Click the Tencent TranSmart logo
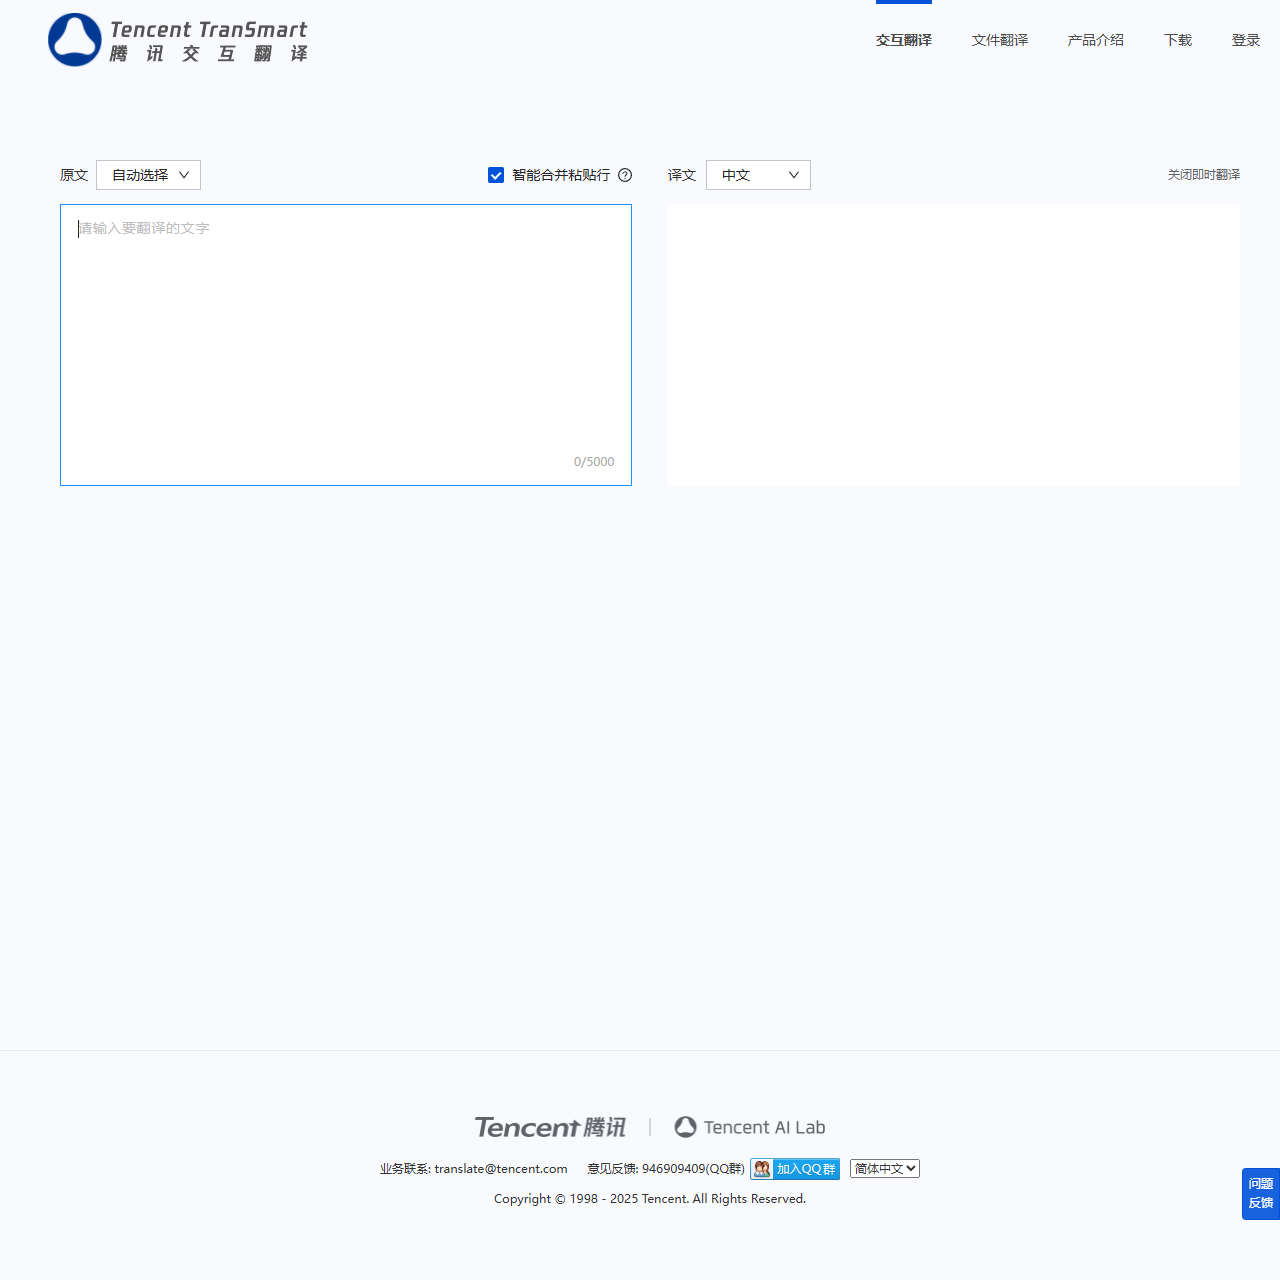This screenshot has width=1280, height=1280. (178, 40)
